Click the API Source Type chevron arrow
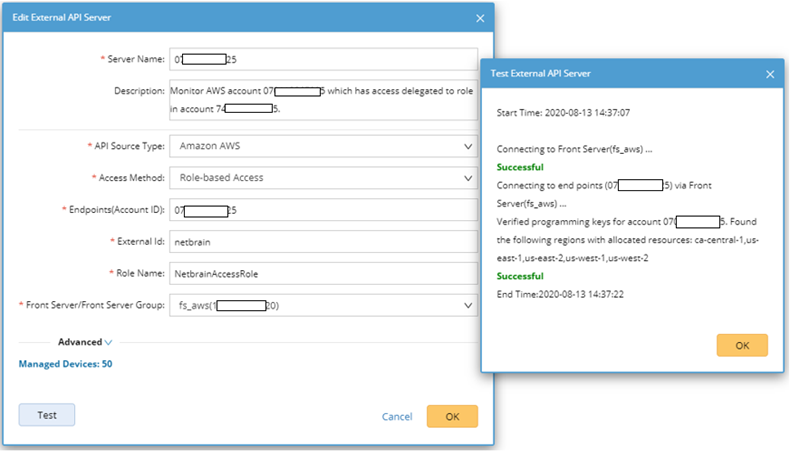 468,147
